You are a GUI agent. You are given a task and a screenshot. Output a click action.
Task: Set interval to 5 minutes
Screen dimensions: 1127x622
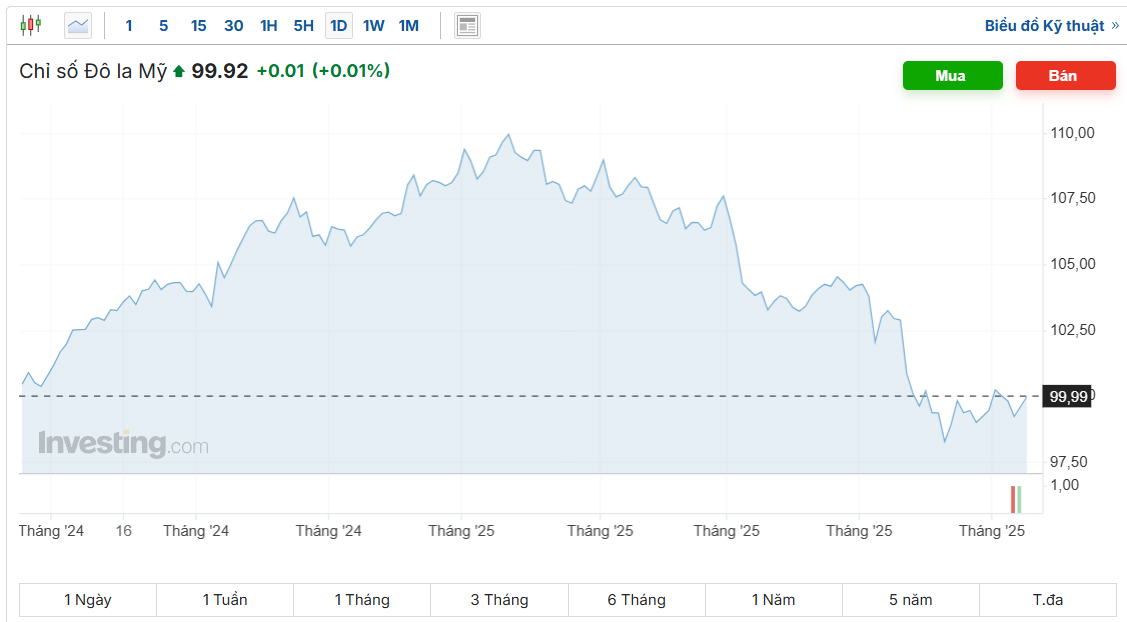point(163,26)
